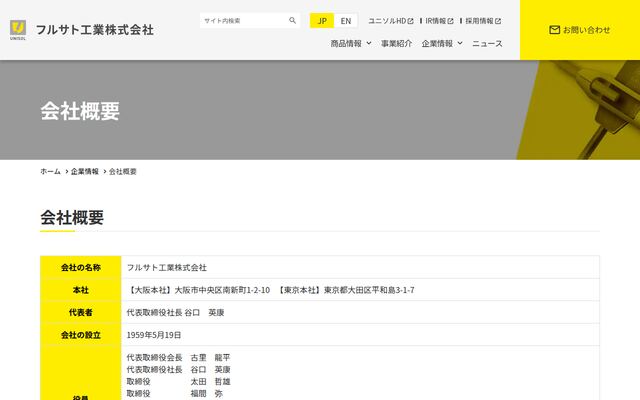Open the ニュース menu item
Screen dimensions: 640x400
[x=487, y=43]
